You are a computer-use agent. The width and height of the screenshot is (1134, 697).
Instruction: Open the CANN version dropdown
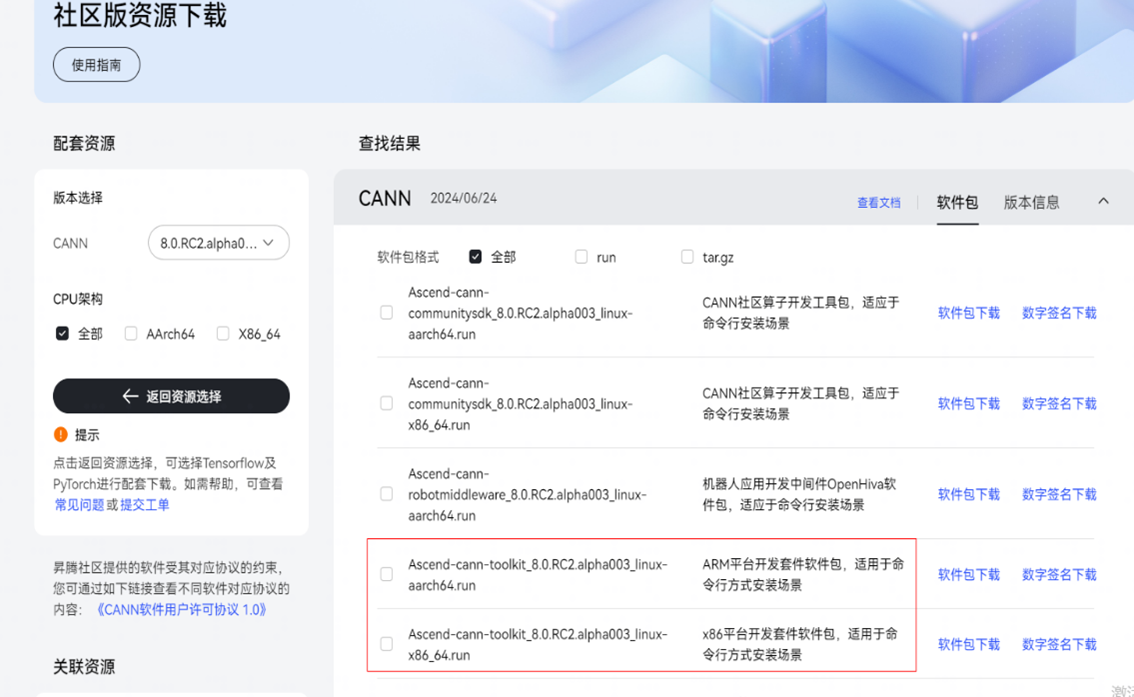point(218,243)
